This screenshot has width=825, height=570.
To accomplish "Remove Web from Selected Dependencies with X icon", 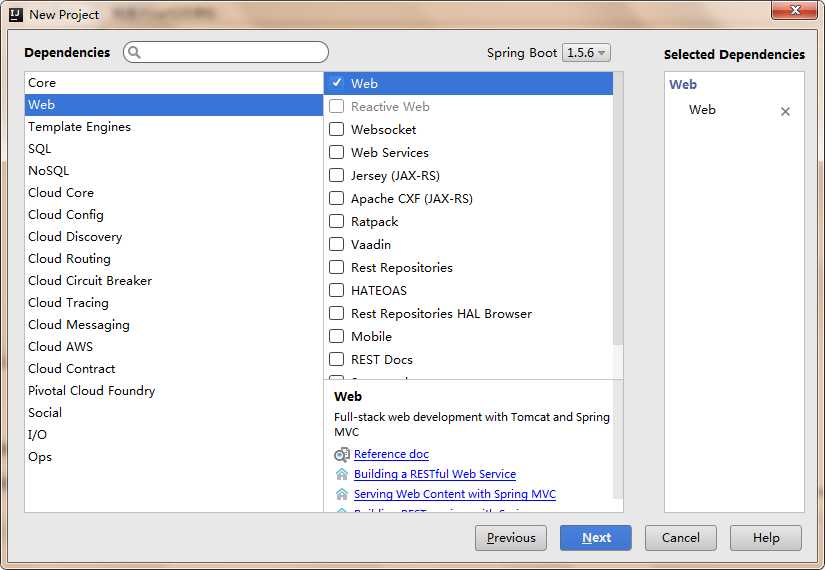I will [x=785, y=111].
